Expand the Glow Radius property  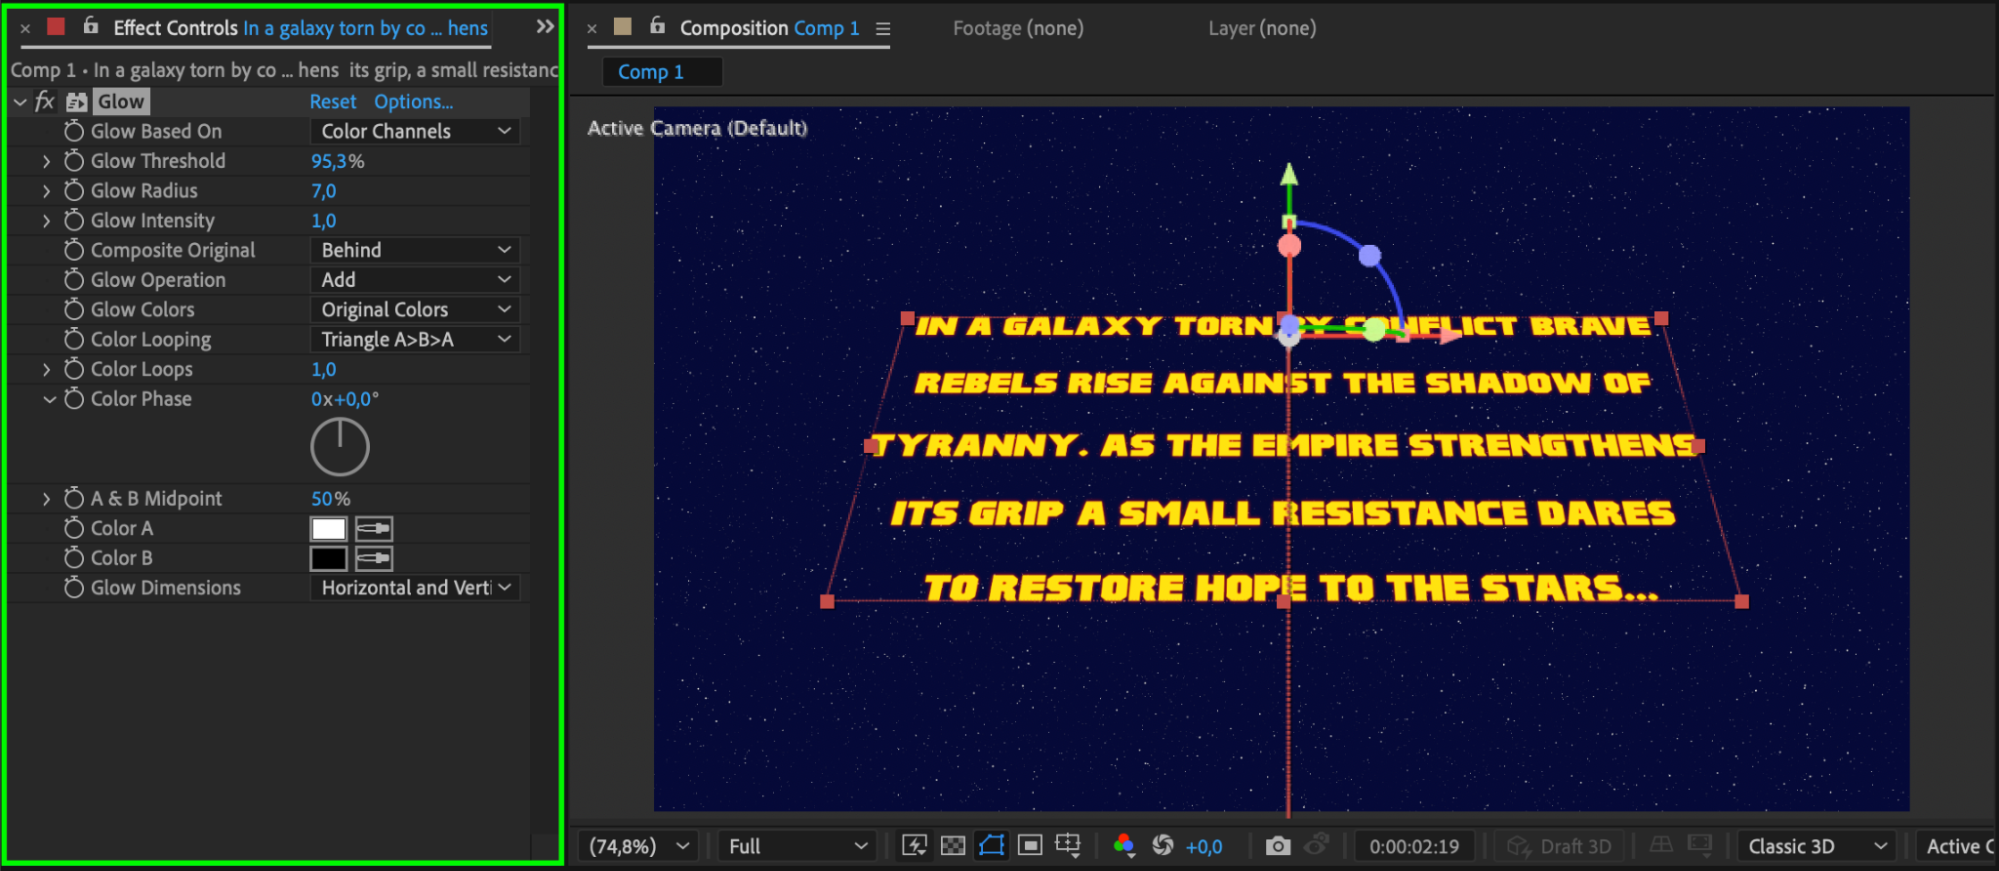pos(46,190)
